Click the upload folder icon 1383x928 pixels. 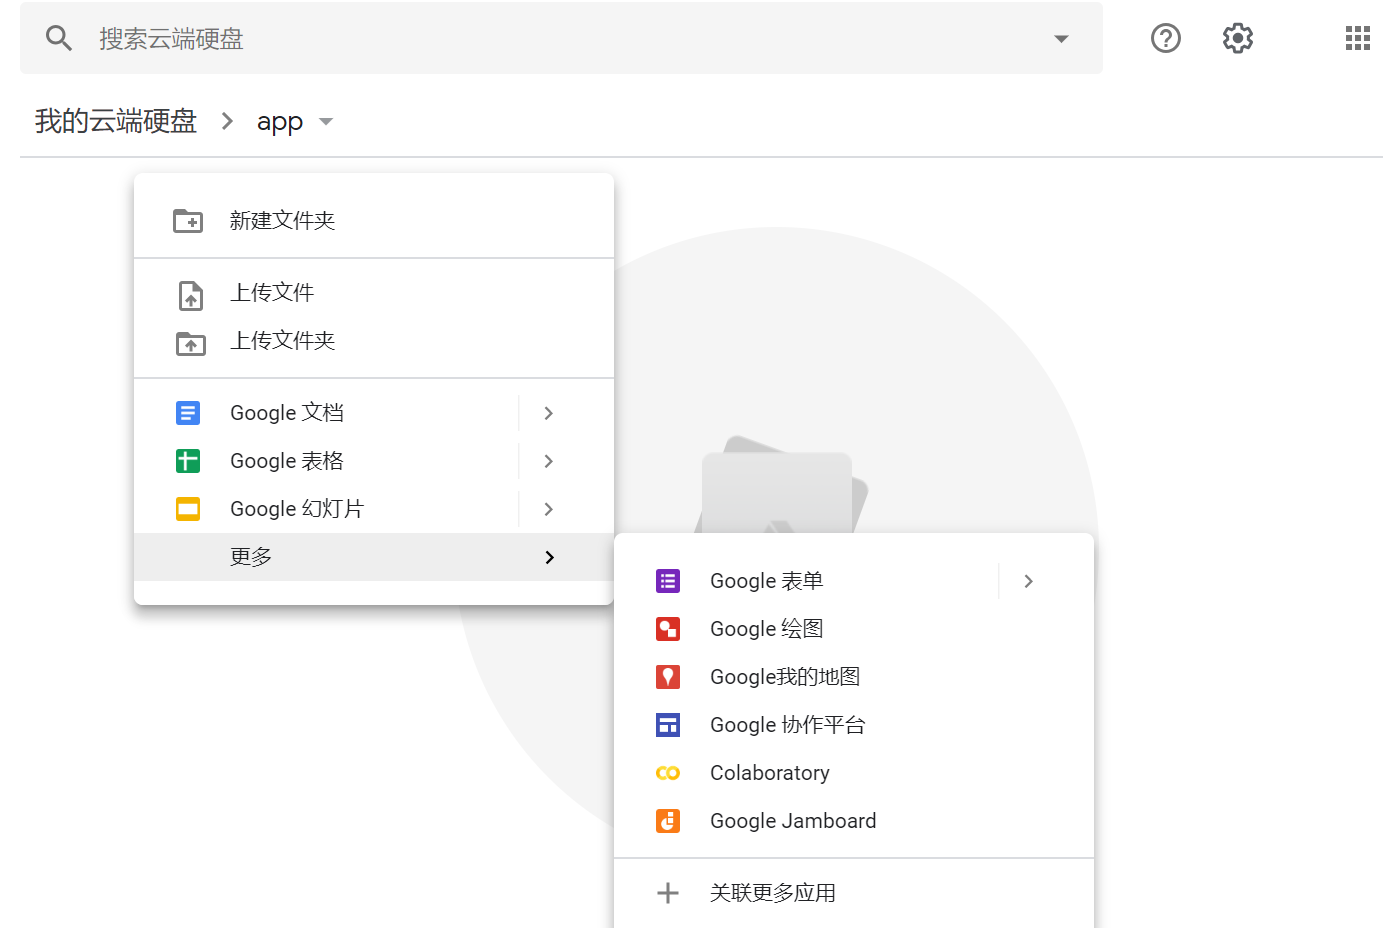point(190,343)
